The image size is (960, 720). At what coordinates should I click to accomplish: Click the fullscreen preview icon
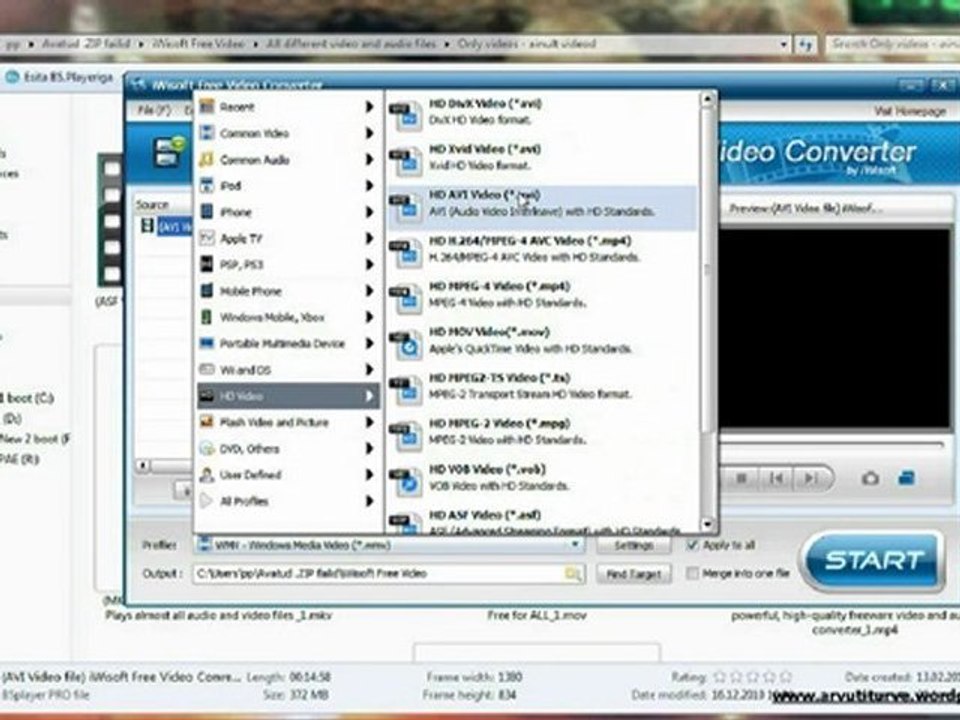(906, 478)
